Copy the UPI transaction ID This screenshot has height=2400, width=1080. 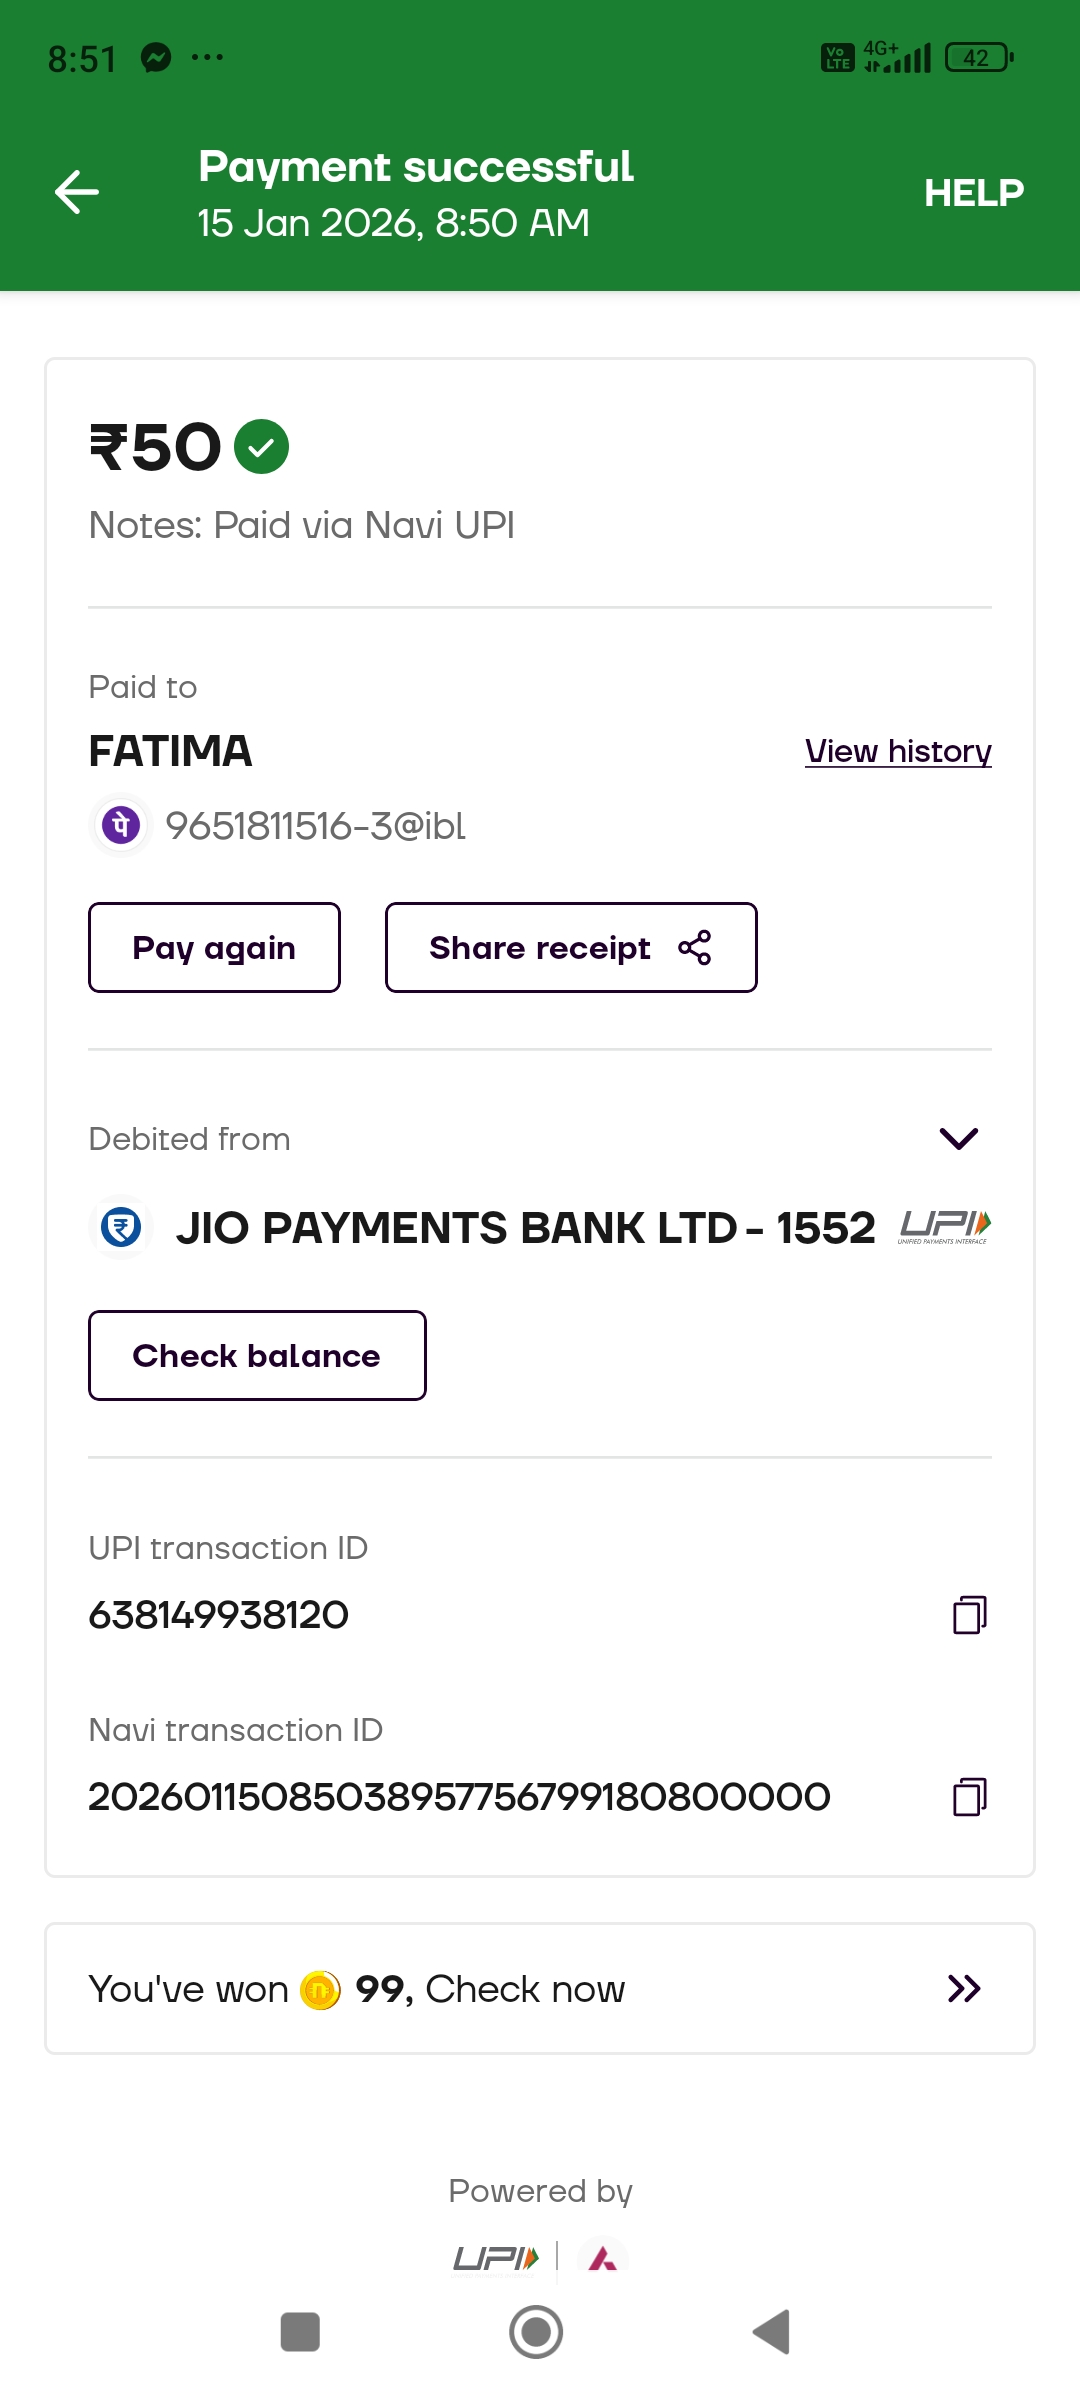(x=969, y=1614)
